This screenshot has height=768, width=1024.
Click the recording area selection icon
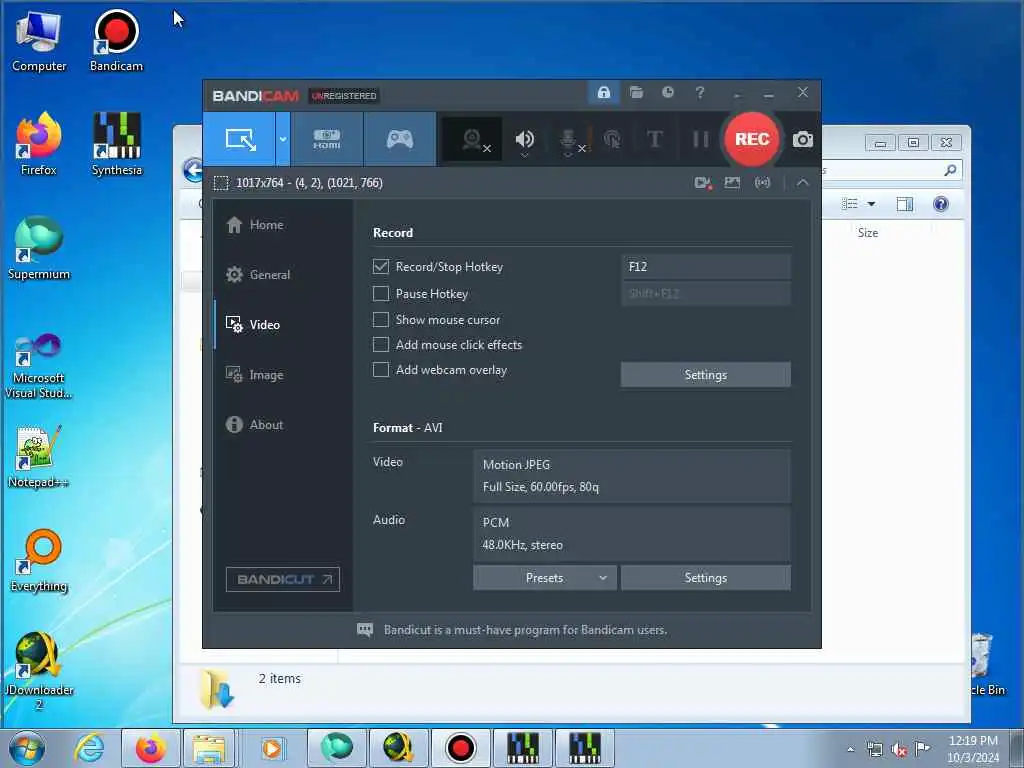(221, 183)
